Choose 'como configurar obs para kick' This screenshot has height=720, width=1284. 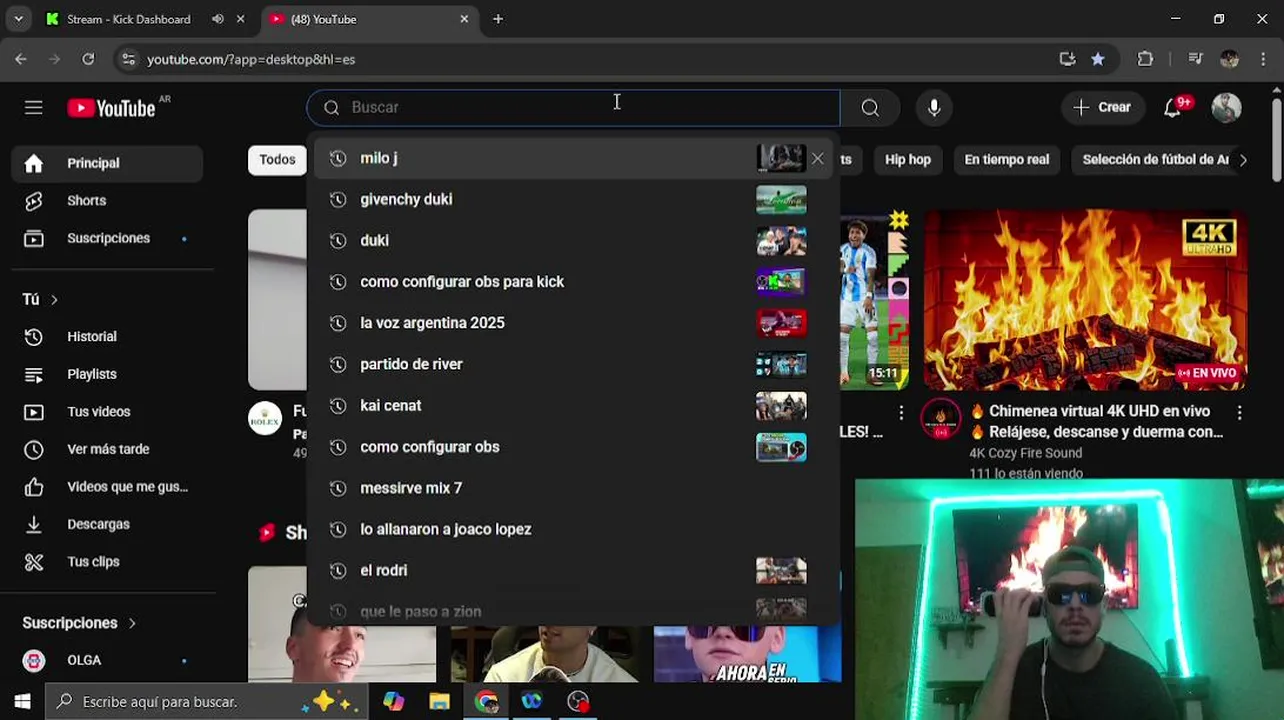tap(573, 282)
